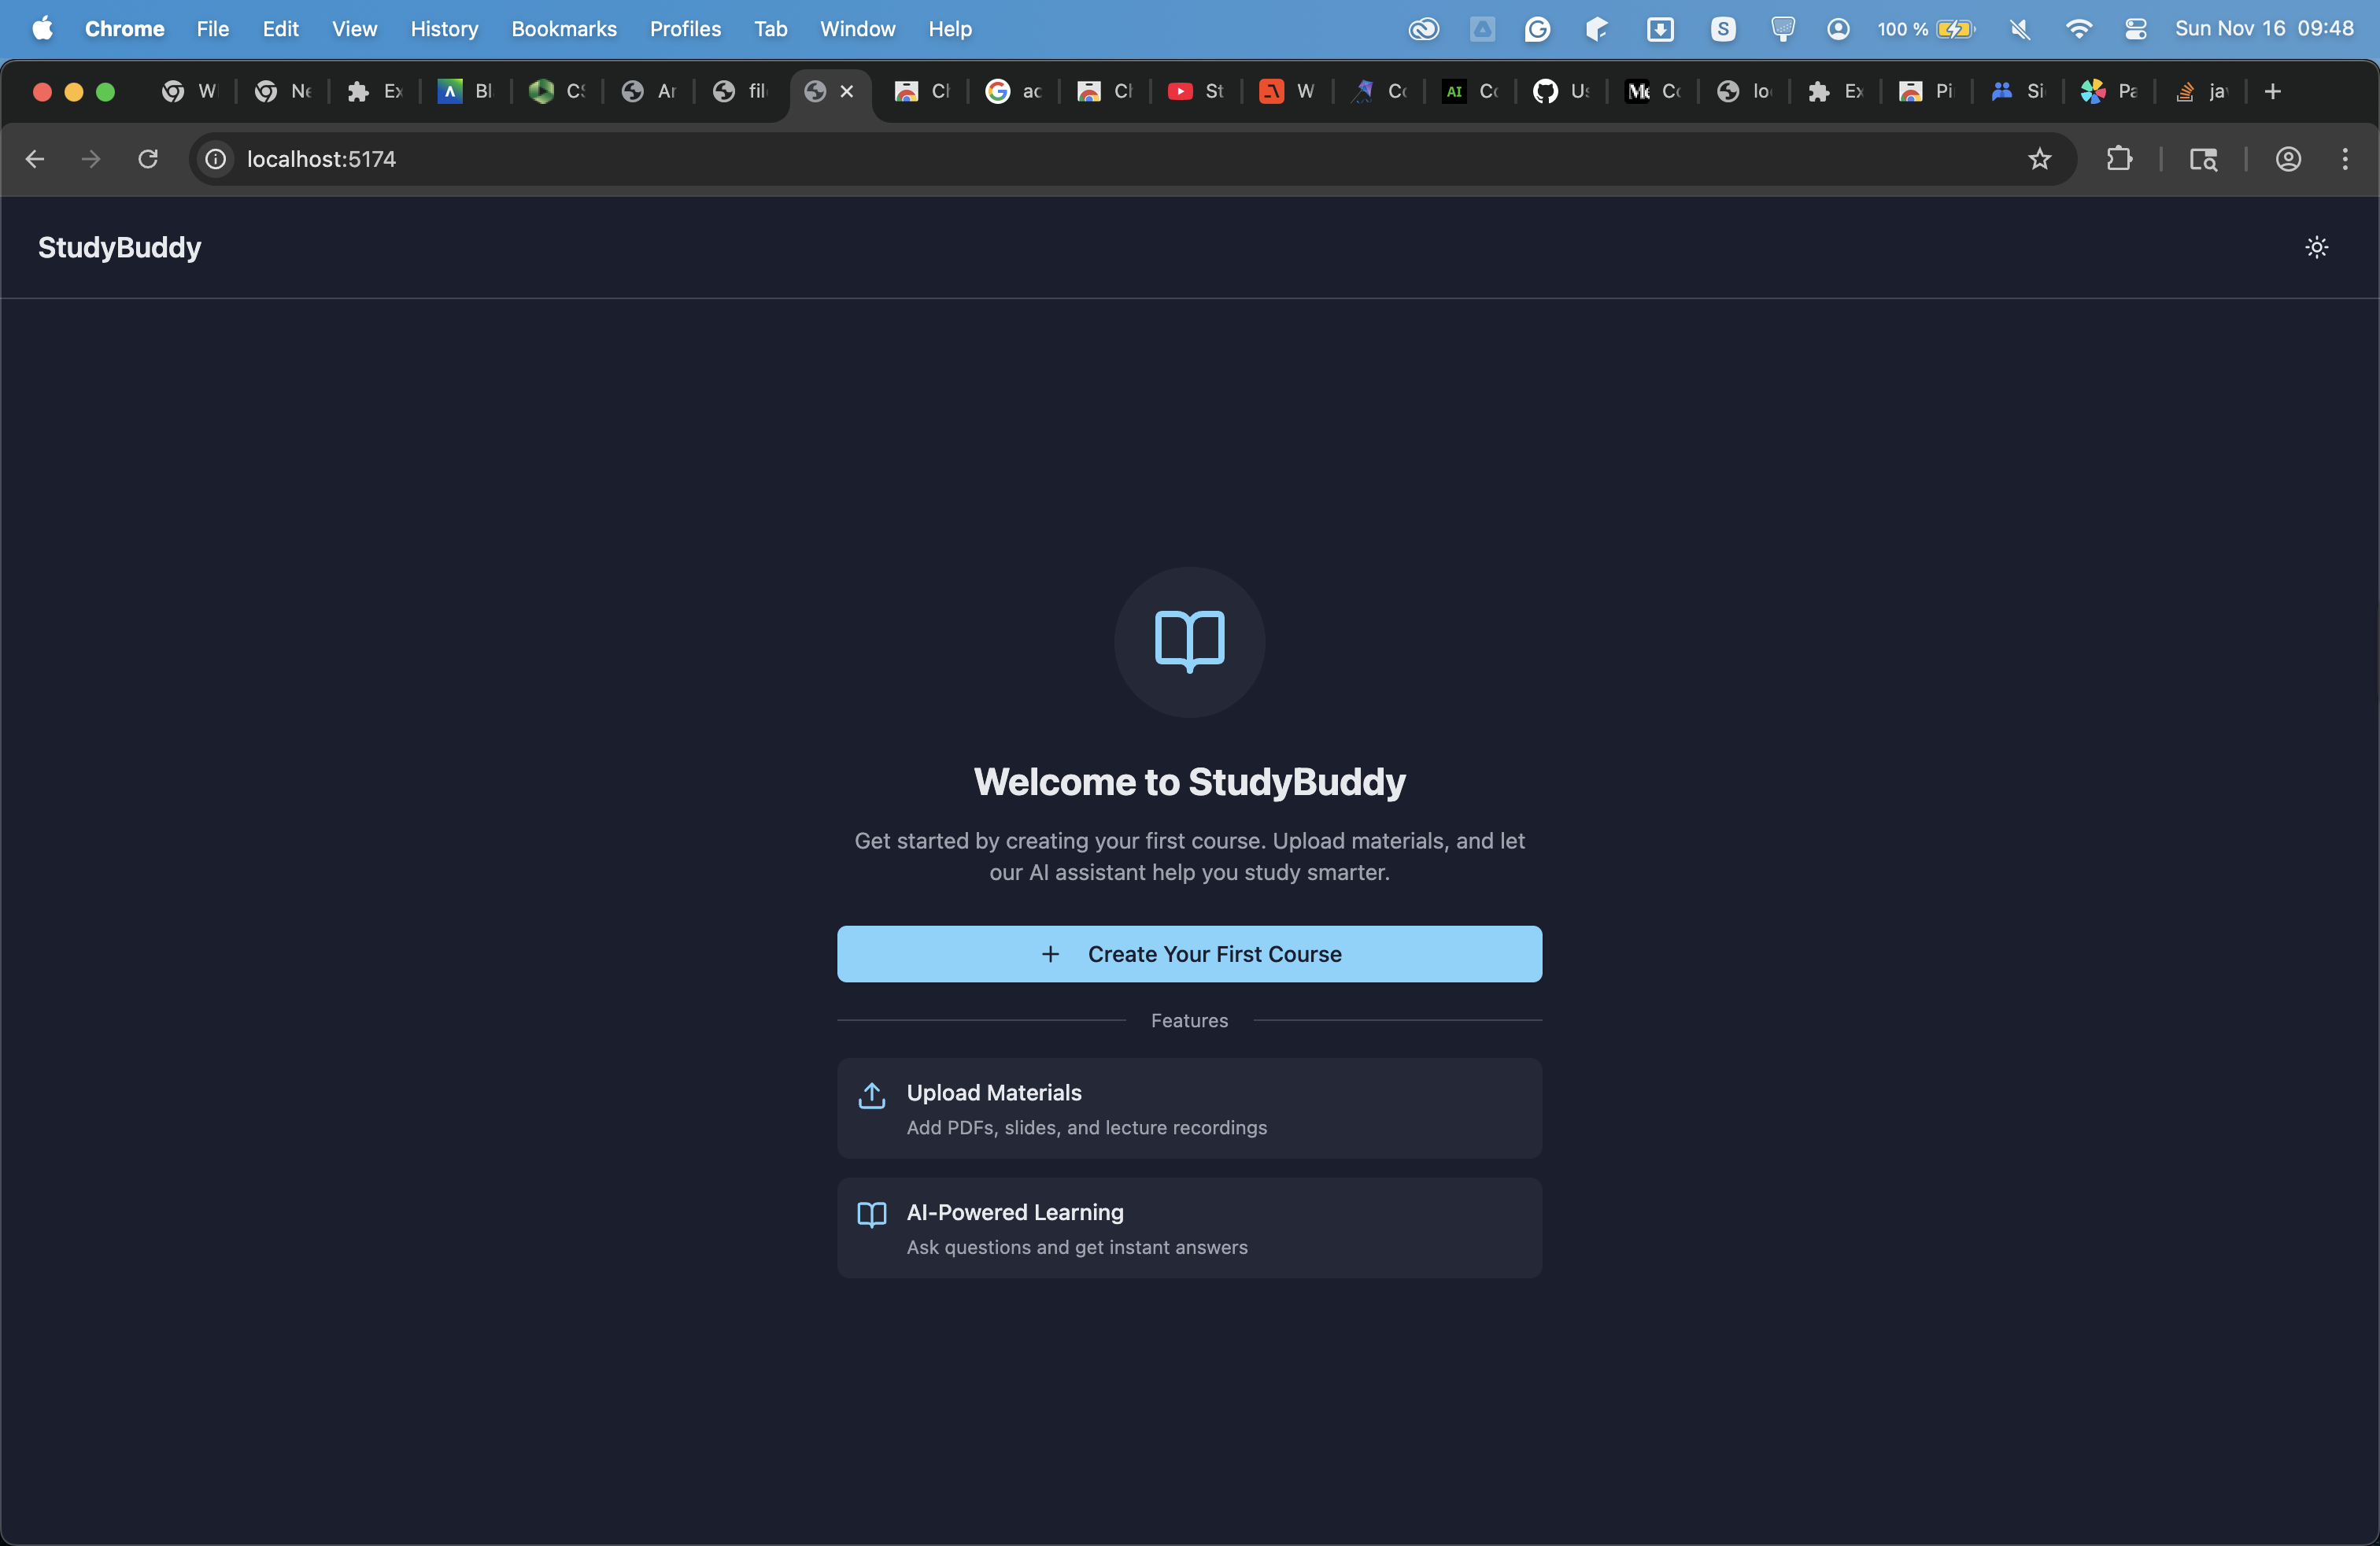Click the open book icon in circle
The height and width of the screenshot is (1546, 2380).
pos(1189,641)
